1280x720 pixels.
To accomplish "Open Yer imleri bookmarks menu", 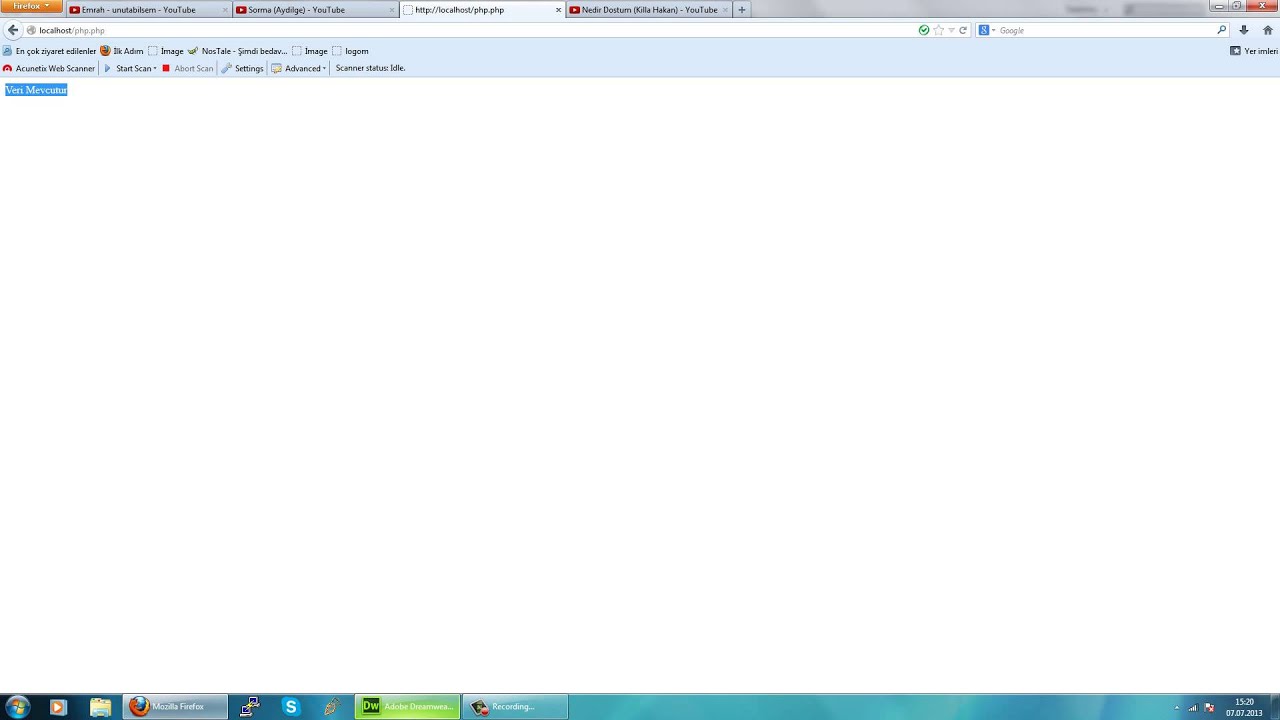I will click(x=1254, y=51).
